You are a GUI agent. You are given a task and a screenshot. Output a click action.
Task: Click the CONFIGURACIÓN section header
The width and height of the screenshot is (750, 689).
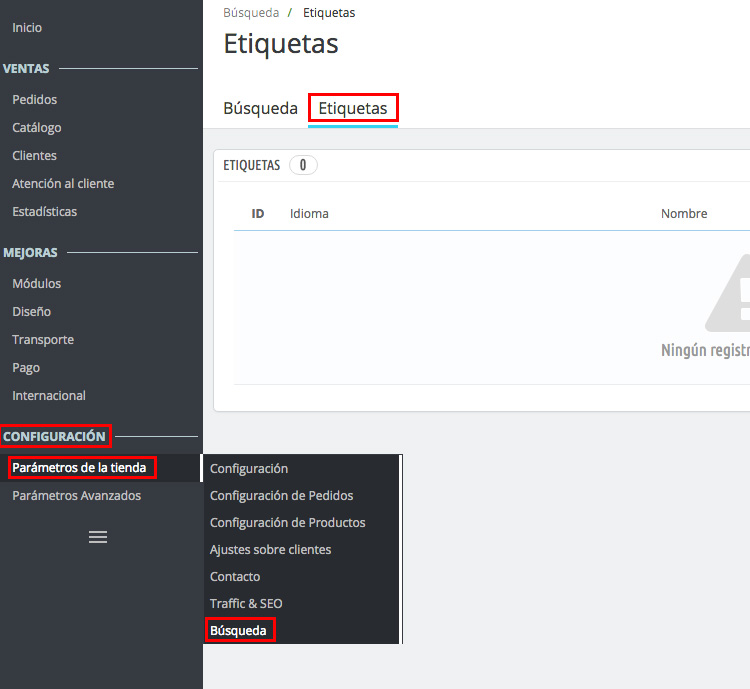[x=54, y=436]
